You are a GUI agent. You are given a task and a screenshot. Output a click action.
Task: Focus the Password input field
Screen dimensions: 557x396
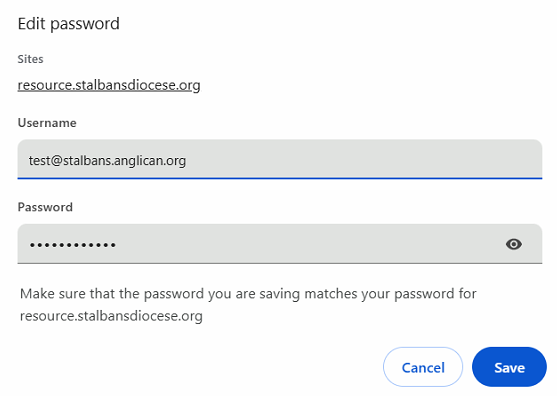click(280, 244)
